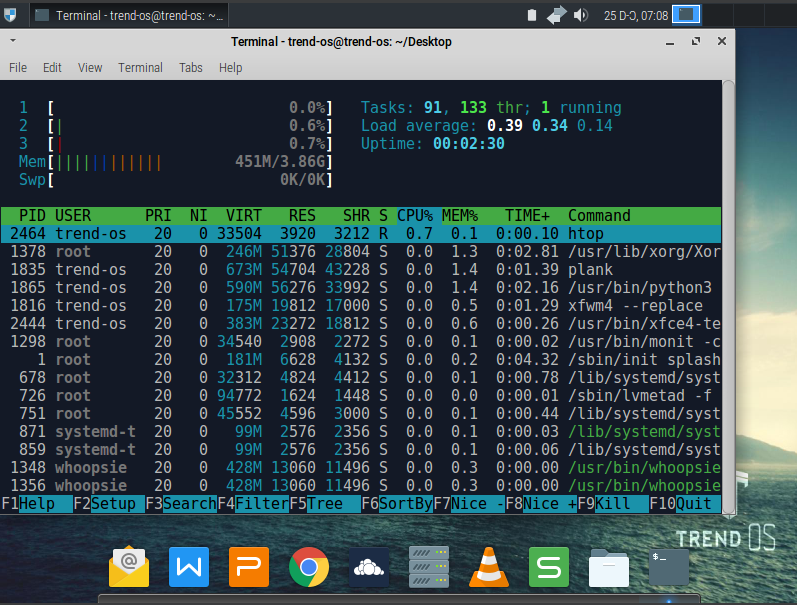This screenshot has width=797, height=605.
Task: Open the file manager folder icon
Action: [x=608, y=567]
